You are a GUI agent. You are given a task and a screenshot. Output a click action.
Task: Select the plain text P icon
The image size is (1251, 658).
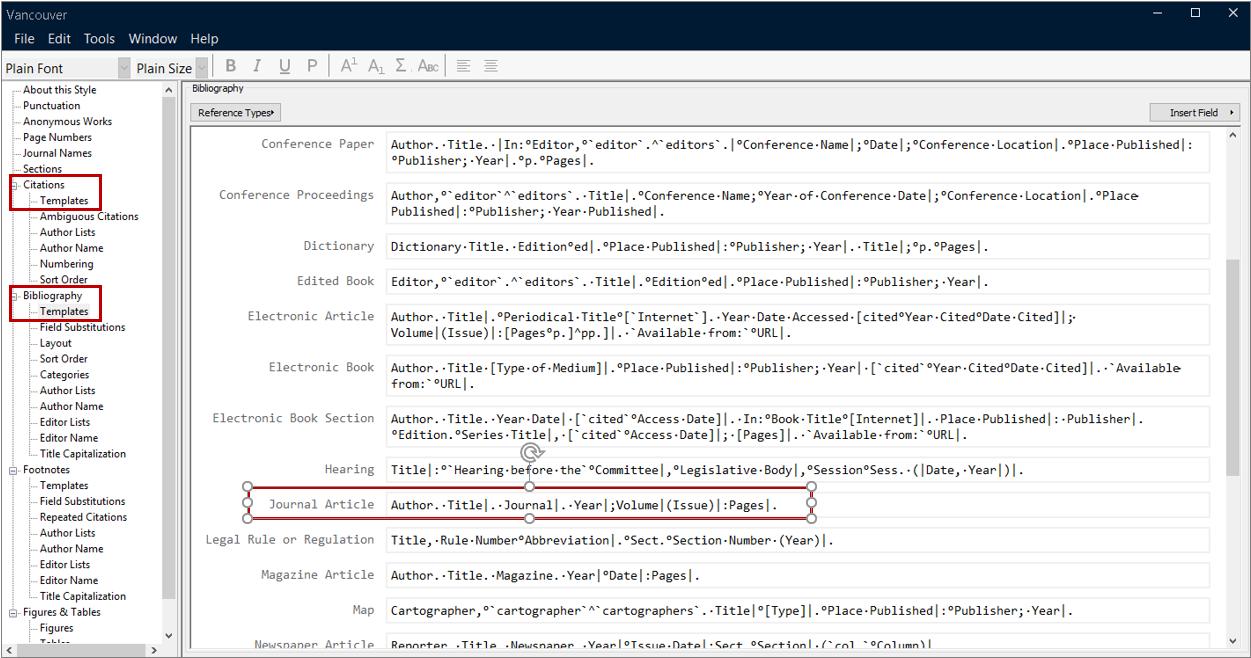point(312,66)
